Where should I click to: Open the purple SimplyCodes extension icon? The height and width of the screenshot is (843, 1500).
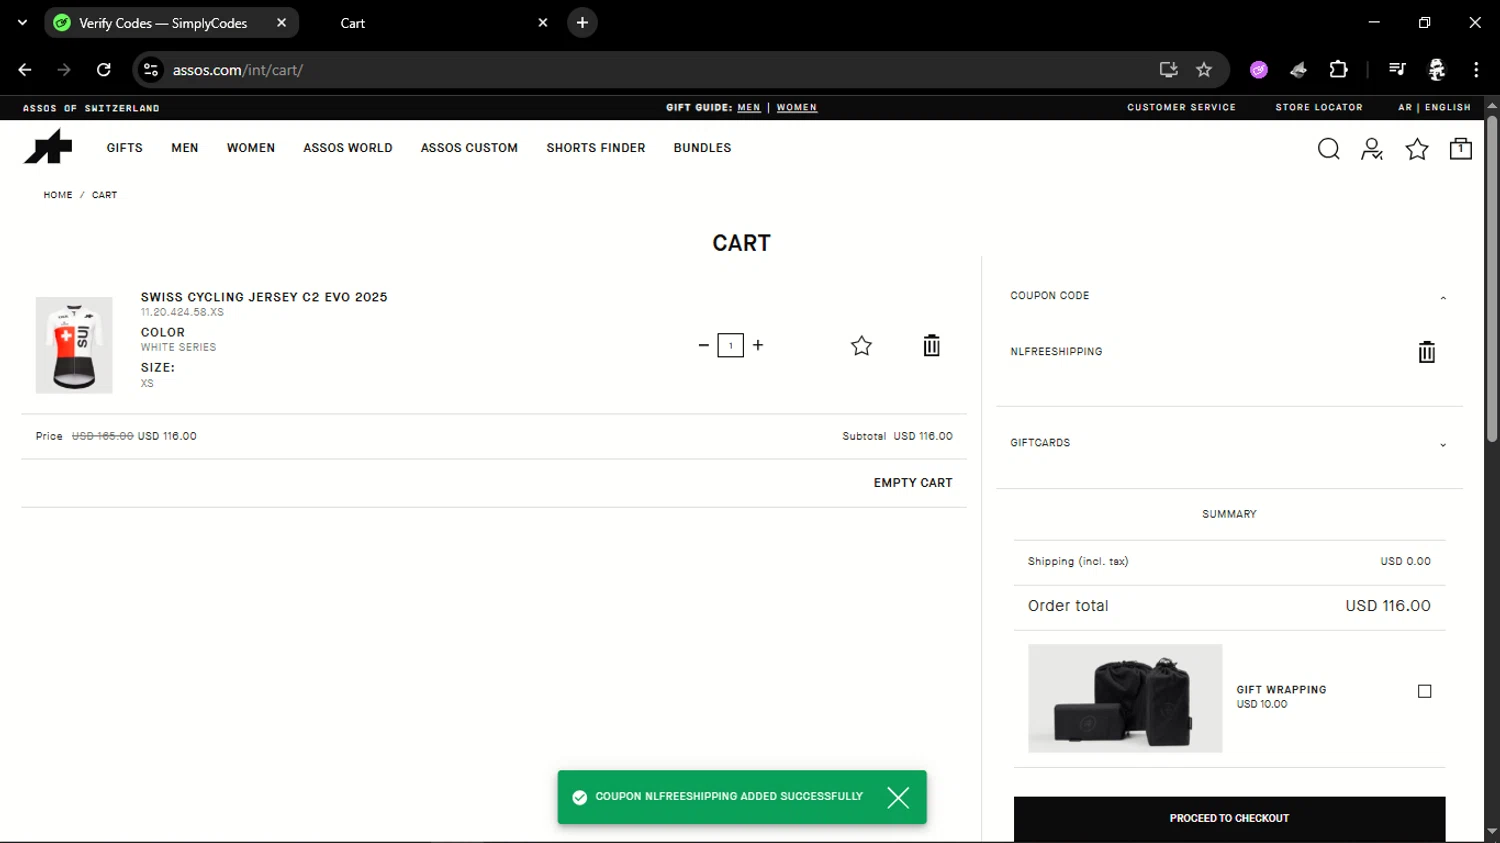pyautogui.click(x=1259, y=69)
